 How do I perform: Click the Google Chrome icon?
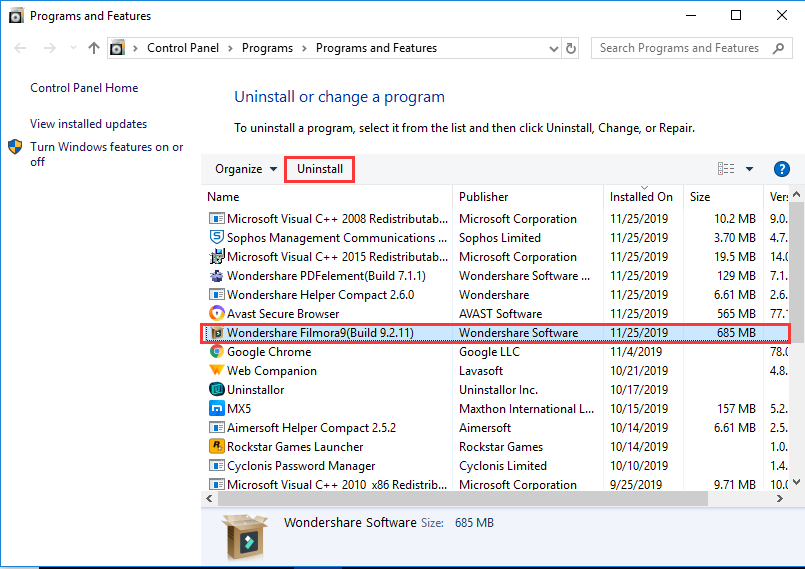[217, 352]
